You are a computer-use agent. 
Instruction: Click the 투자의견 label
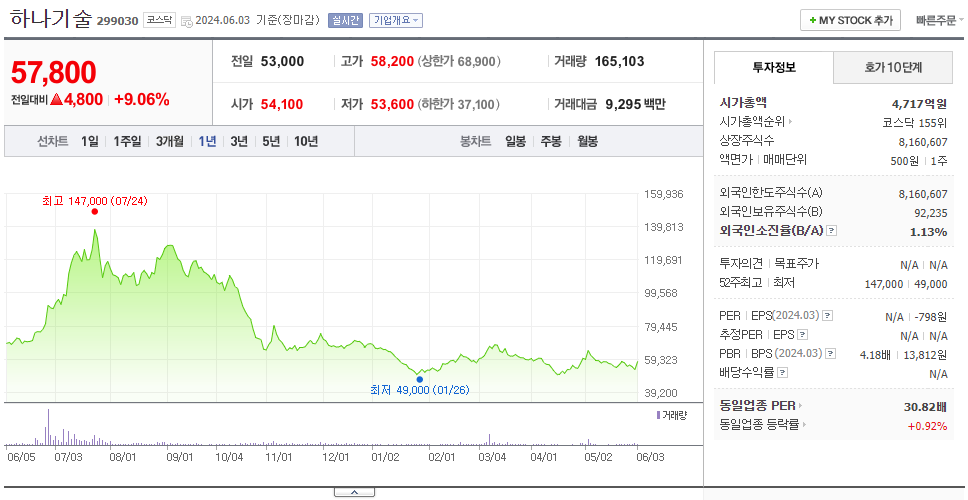(x=741, y=264)
